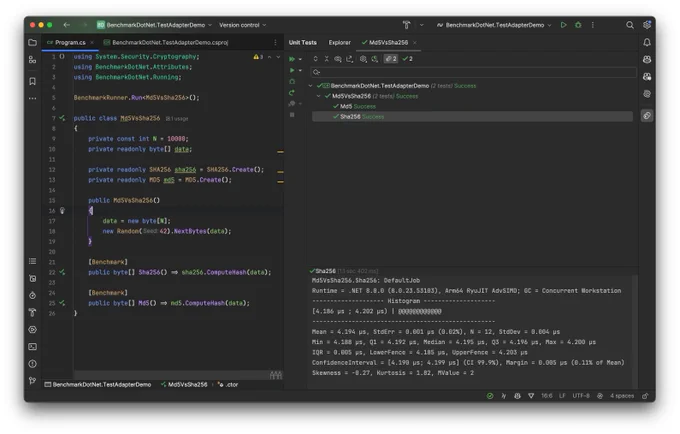Select the Sha256 Success test row
This screenshot has height=434, width=680.
tap(472, 117)
